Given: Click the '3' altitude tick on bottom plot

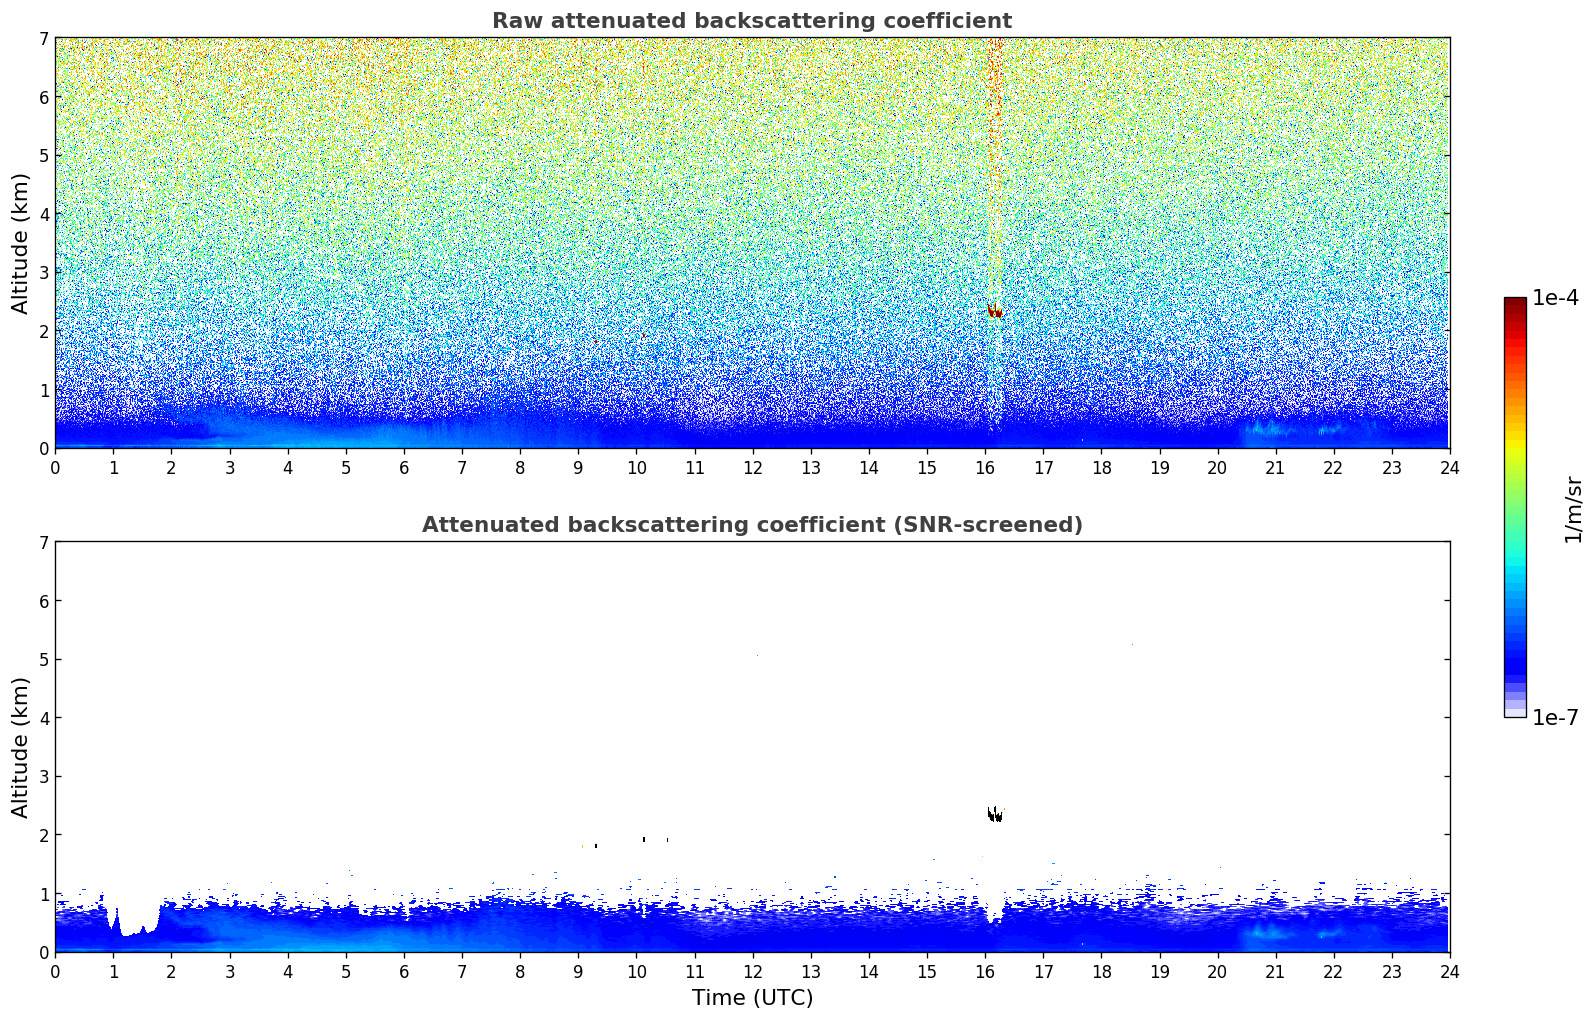Looking at the screenshot, I should [43, 777].
